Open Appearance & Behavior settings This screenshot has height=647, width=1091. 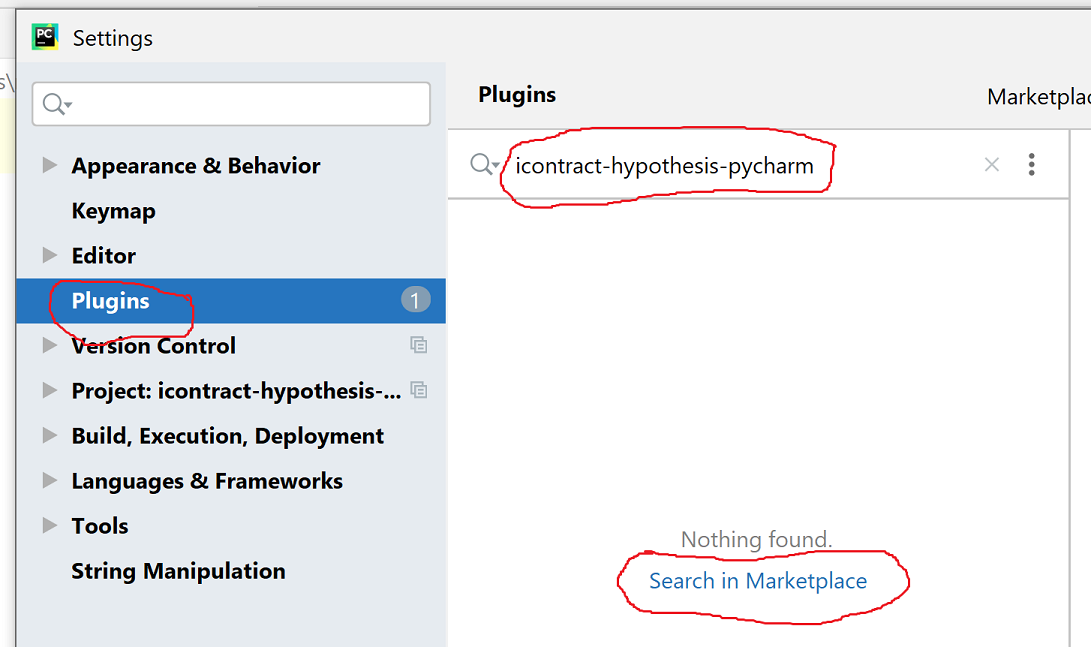pyautogui.click(x=196, y=166)
